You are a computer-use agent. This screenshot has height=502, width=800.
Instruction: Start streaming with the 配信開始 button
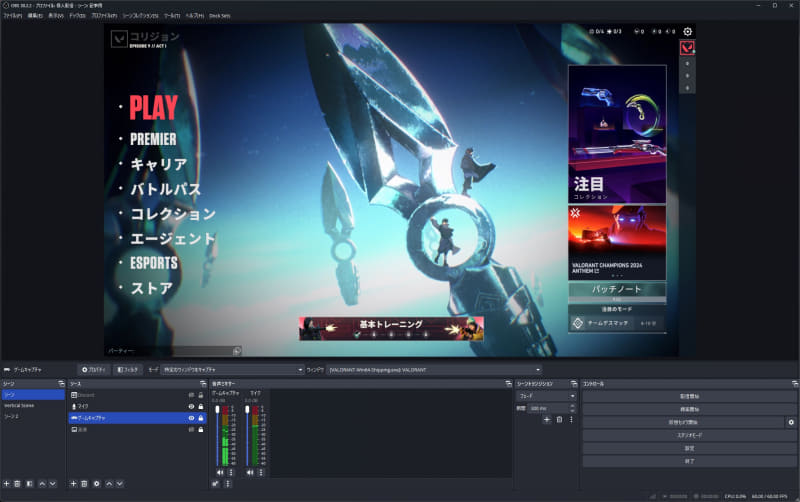click(x=689, y=396)
